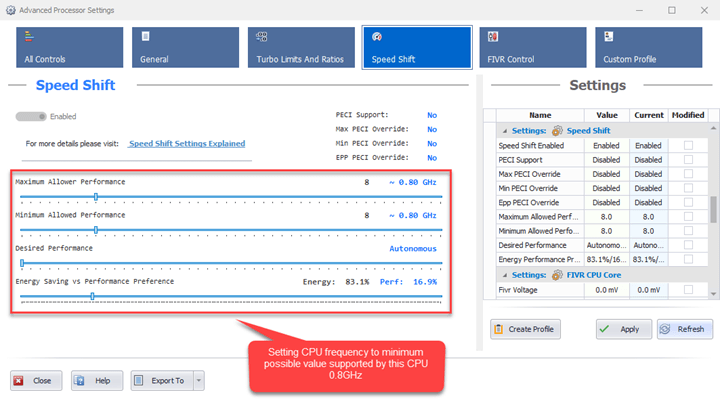Click the Refresh button

pos(685,329)
